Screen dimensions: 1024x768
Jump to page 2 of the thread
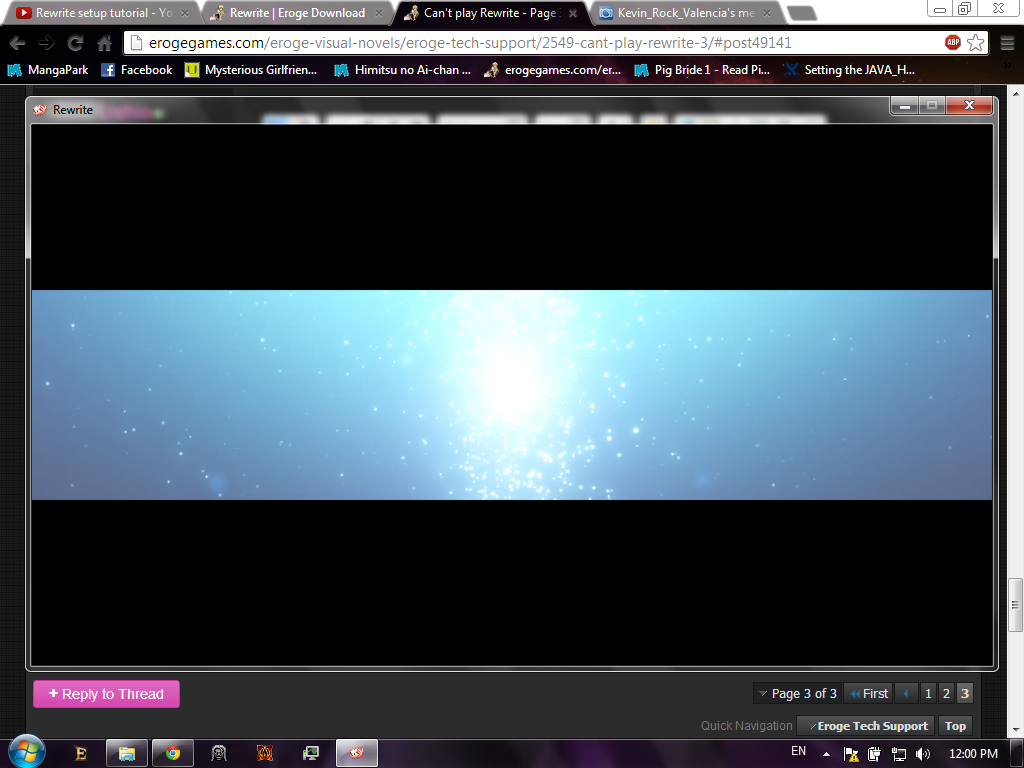coord(946,693)
